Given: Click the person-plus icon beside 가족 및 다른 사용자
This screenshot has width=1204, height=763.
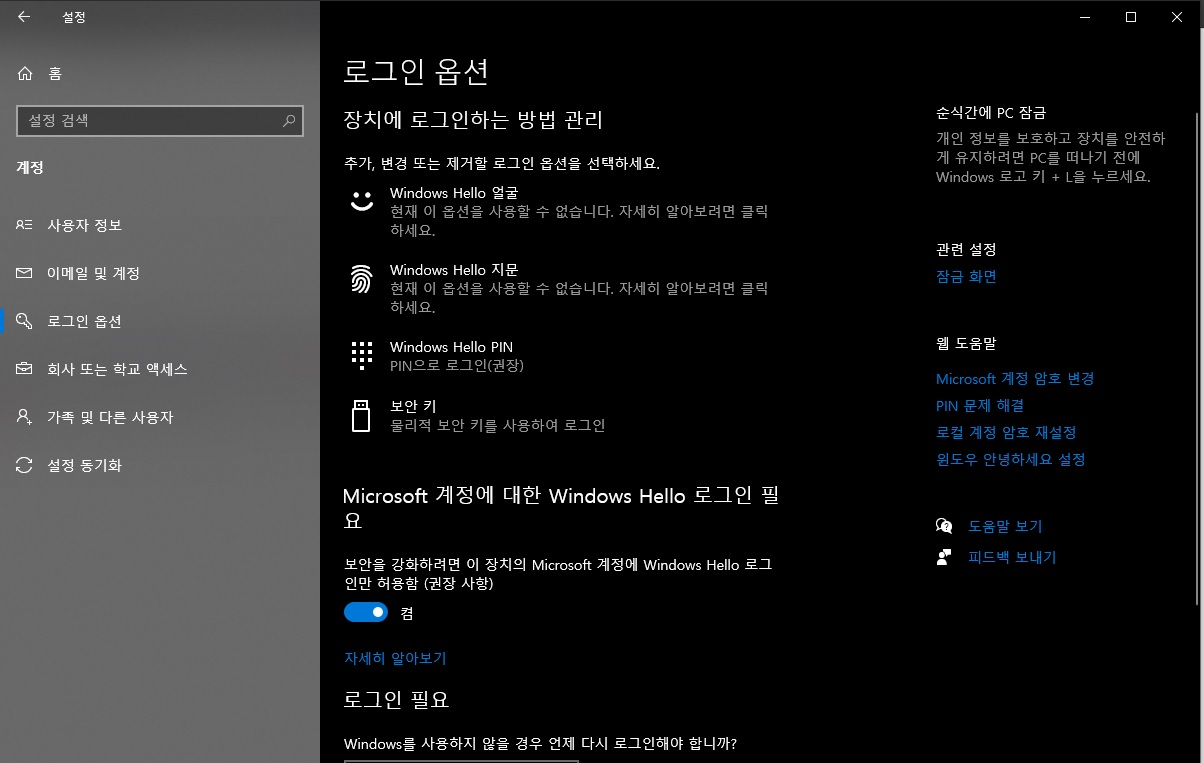Looking at the screenshot, I should coord(25,417).
